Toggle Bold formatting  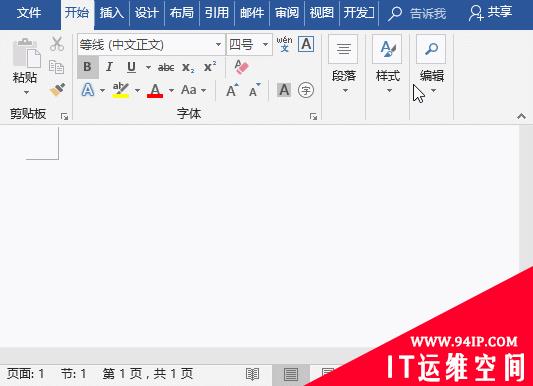point(88,67)
